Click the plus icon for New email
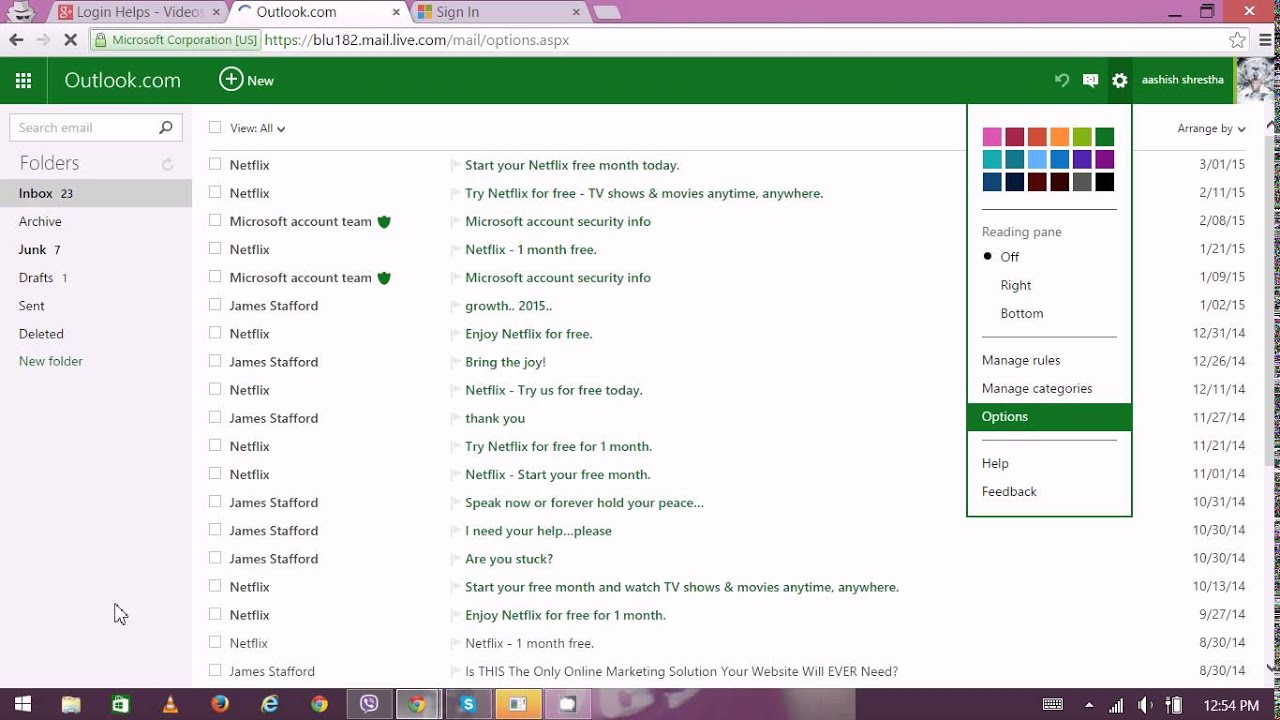Image resolution: width=1280 pixels, height=720 pixels. tap(231, 80)
